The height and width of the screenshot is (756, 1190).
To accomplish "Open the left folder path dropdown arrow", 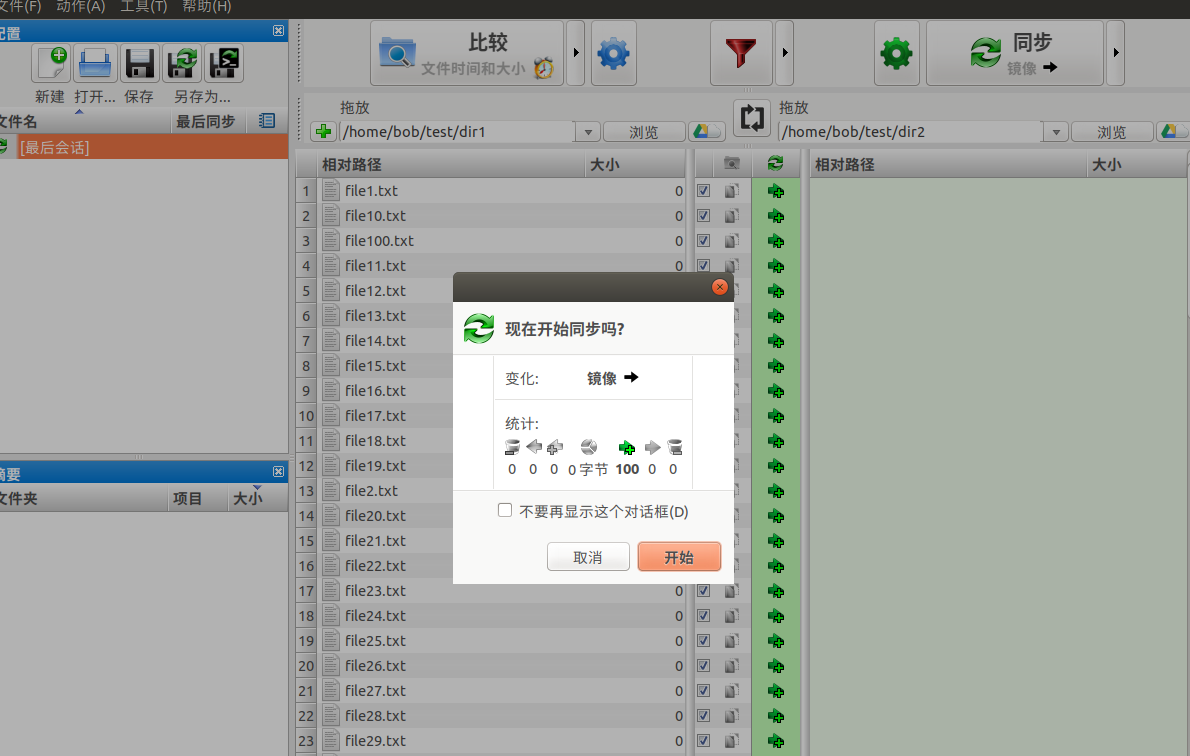I will [x=588, y=131].
